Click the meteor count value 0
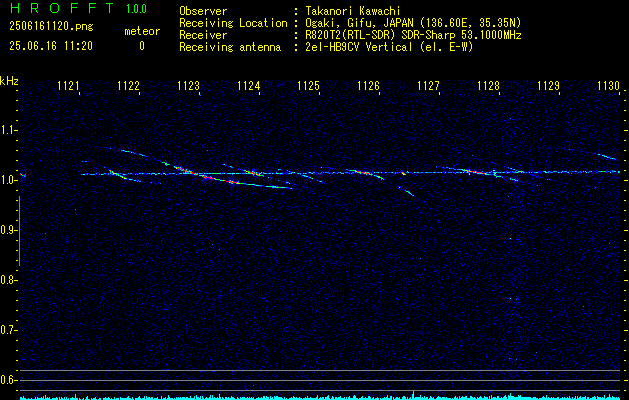Image resolution: width=629 pixels, height=400 pixels. tap(142, 46)
